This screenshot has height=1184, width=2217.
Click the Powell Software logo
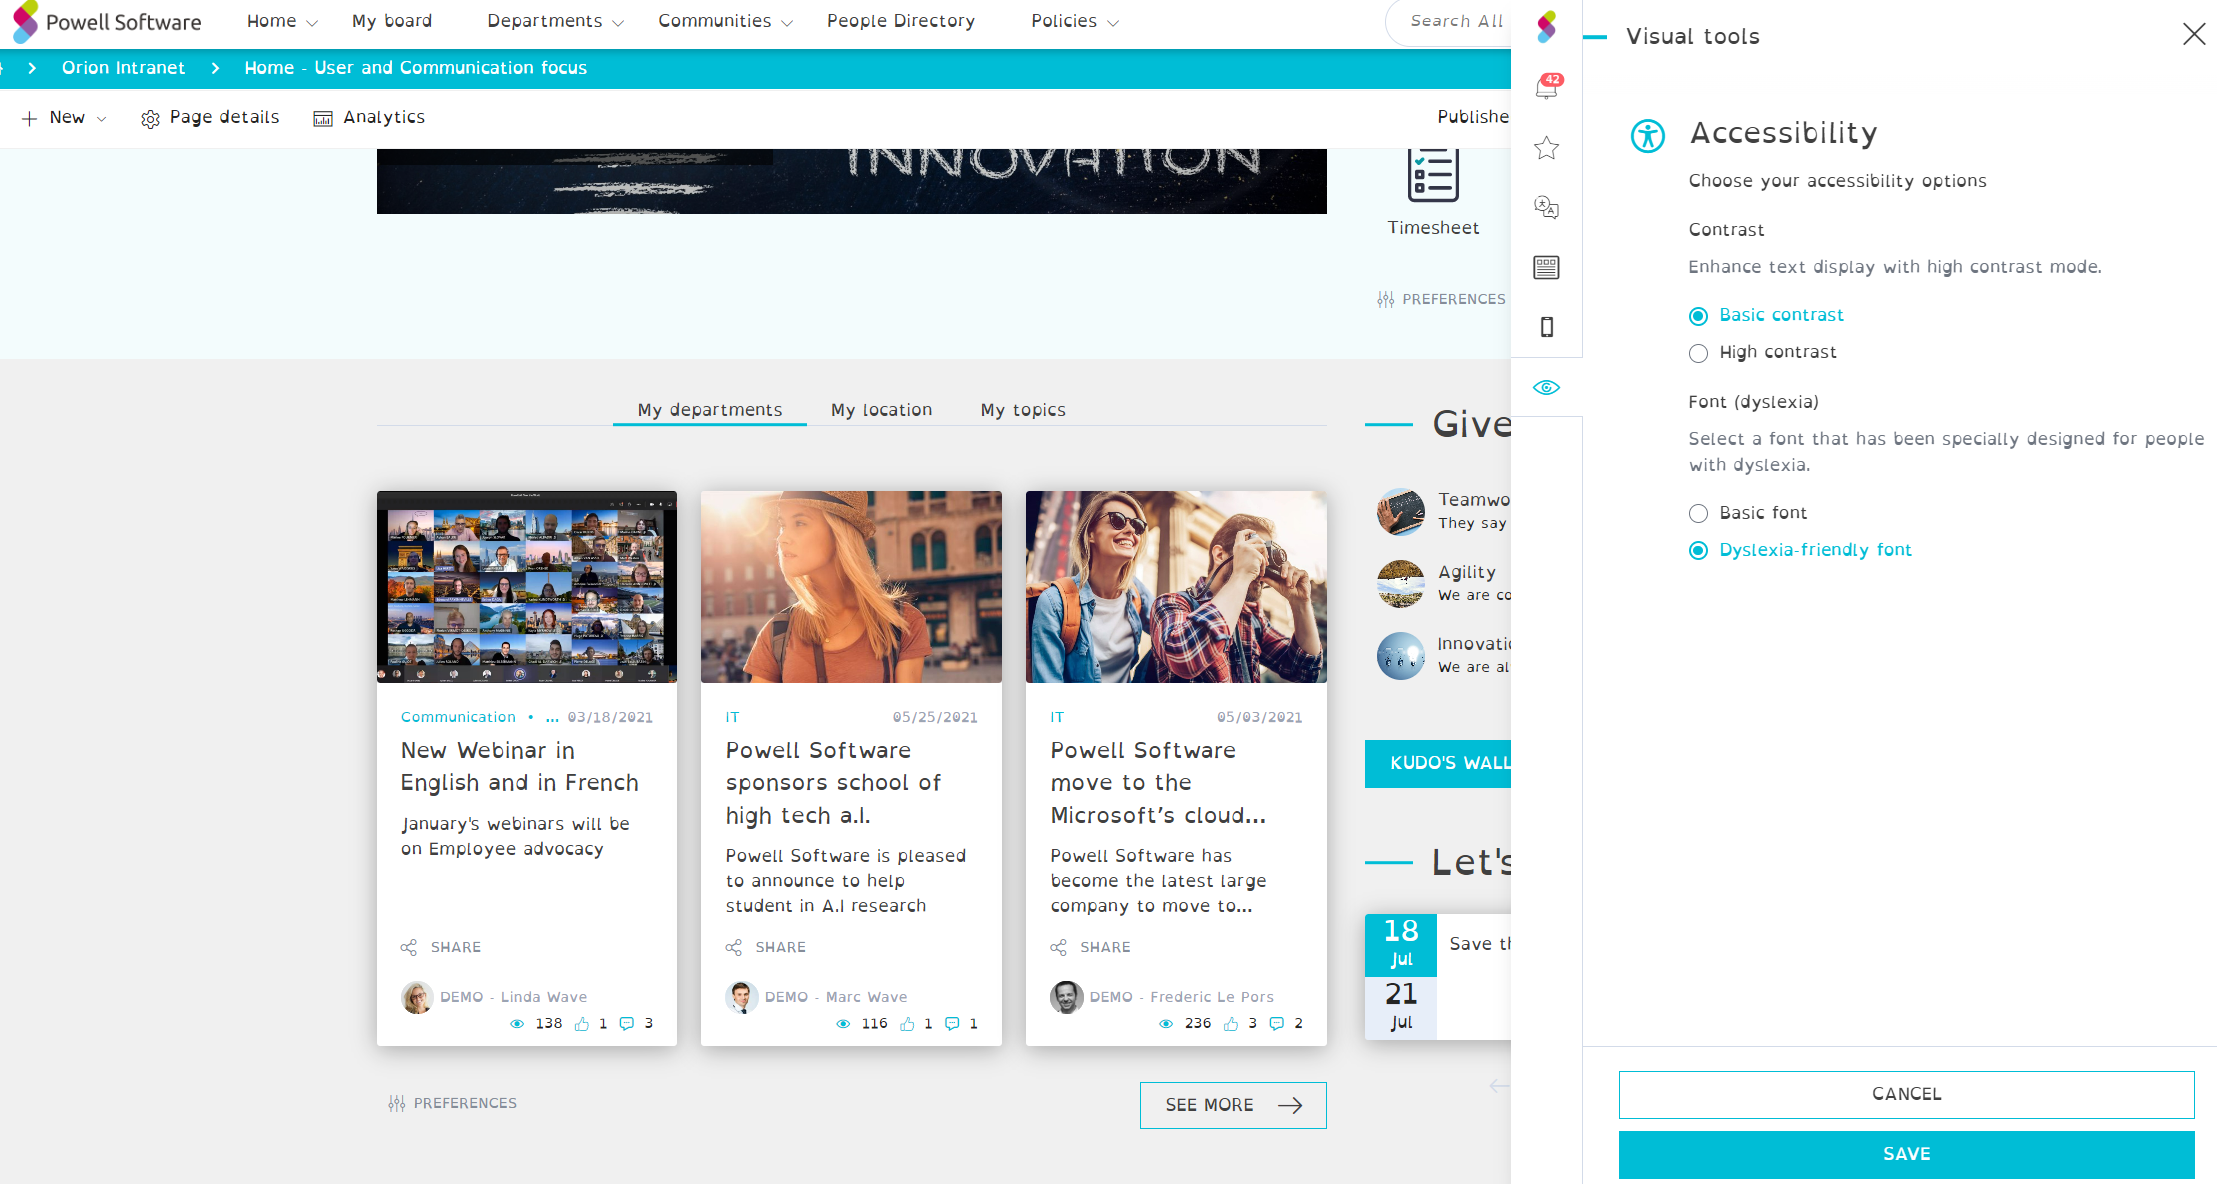[x=107, y=22]
